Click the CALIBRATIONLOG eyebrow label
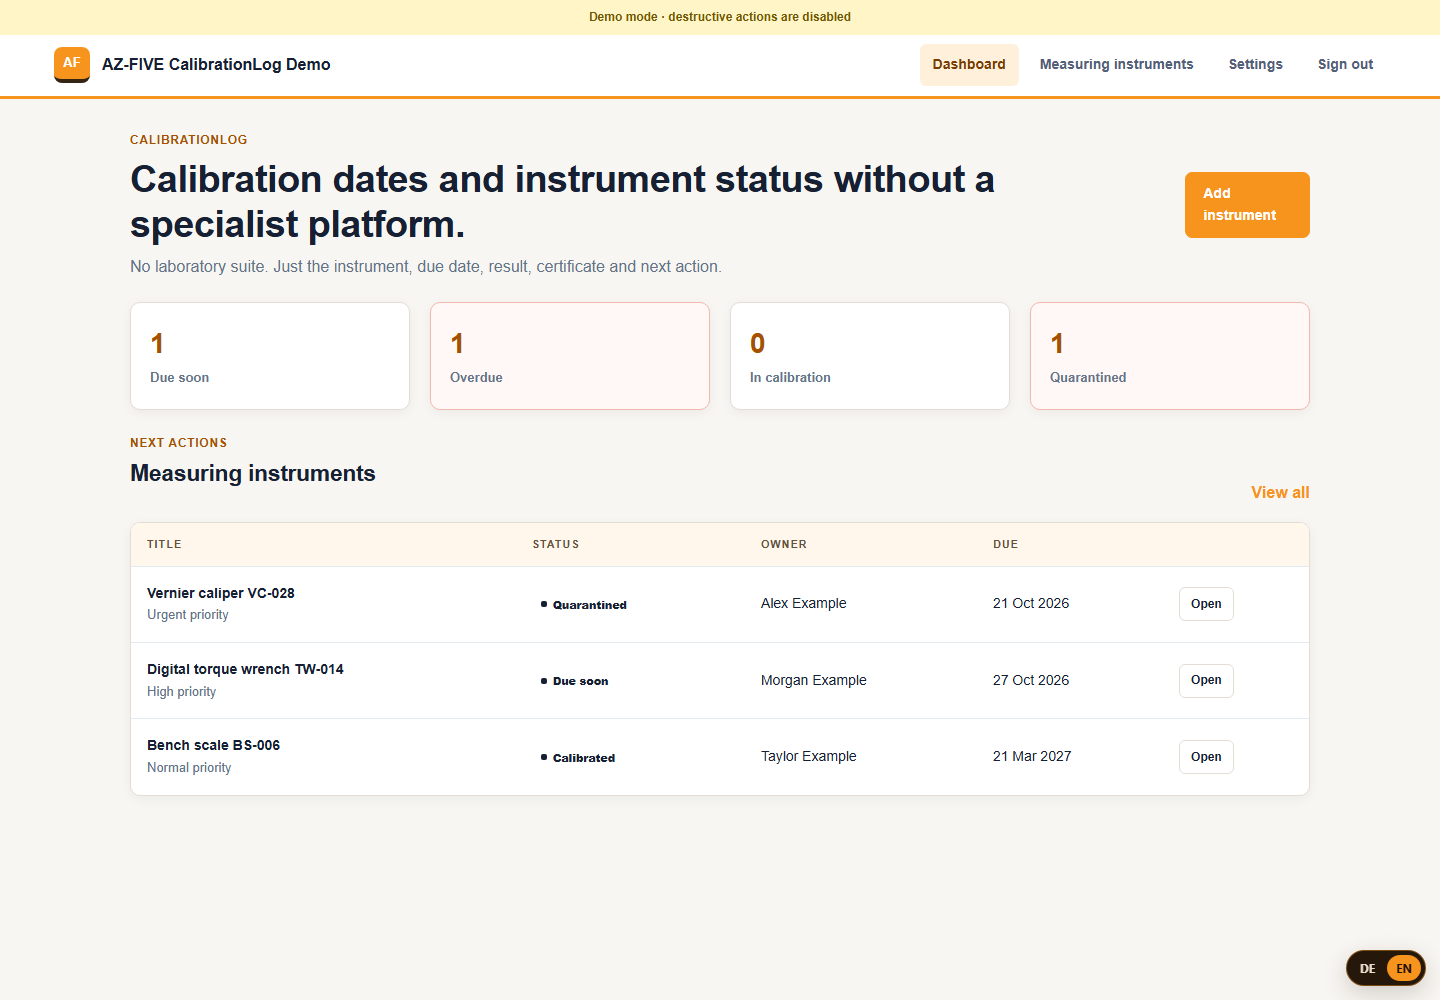Image resolution: width=1440 pixels, height=1000 pixels. coord(189,140)
